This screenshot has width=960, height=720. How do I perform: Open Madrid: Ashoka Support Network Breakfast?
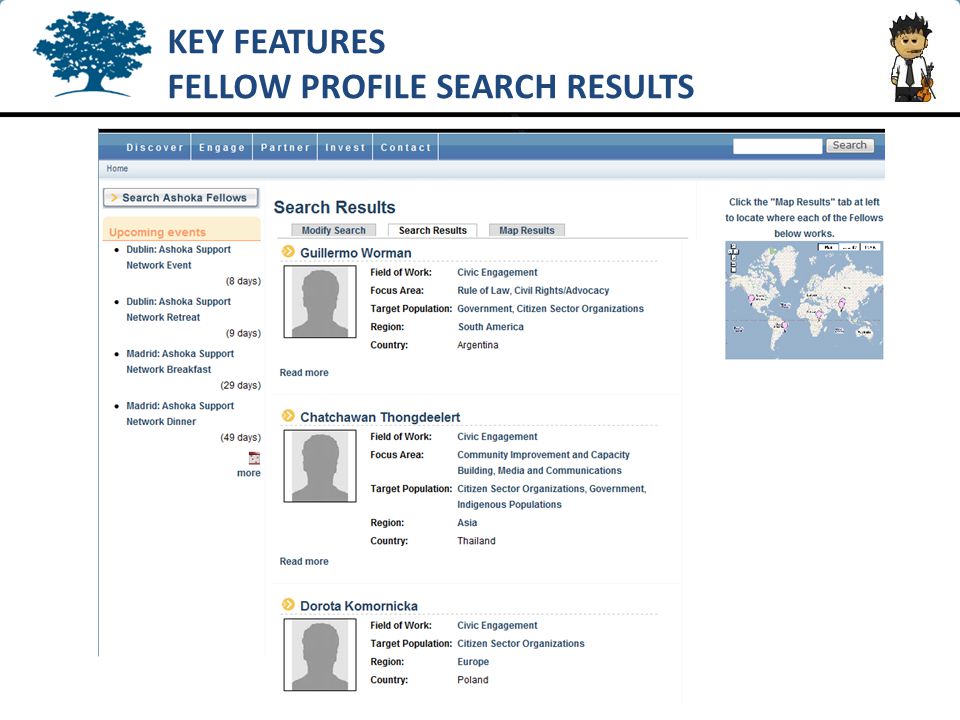(180, 361)
